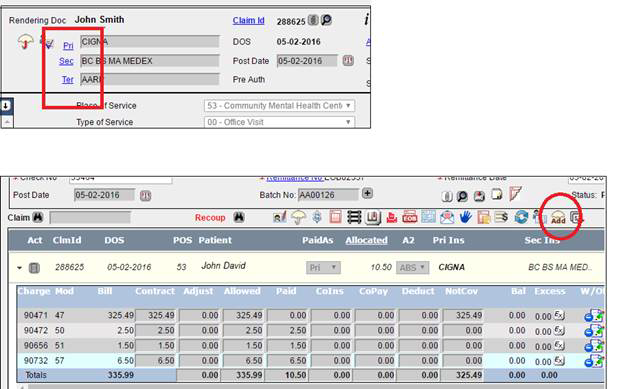The image size is (623, 389).
Task: Click the envelope with heart icon
Action: tap(447, 217)
